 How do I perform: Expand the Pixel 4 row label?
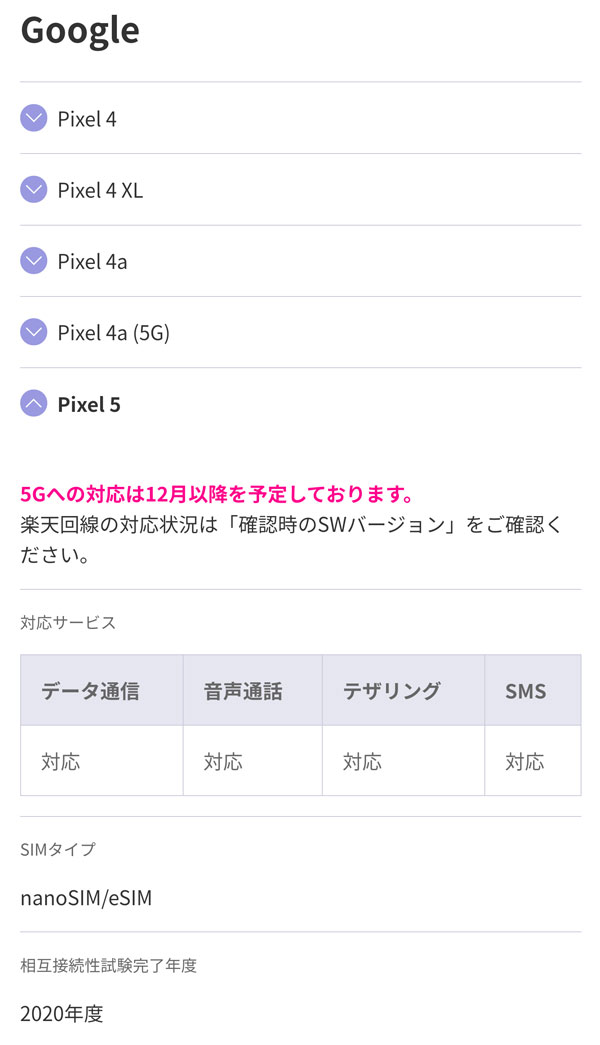87,119
